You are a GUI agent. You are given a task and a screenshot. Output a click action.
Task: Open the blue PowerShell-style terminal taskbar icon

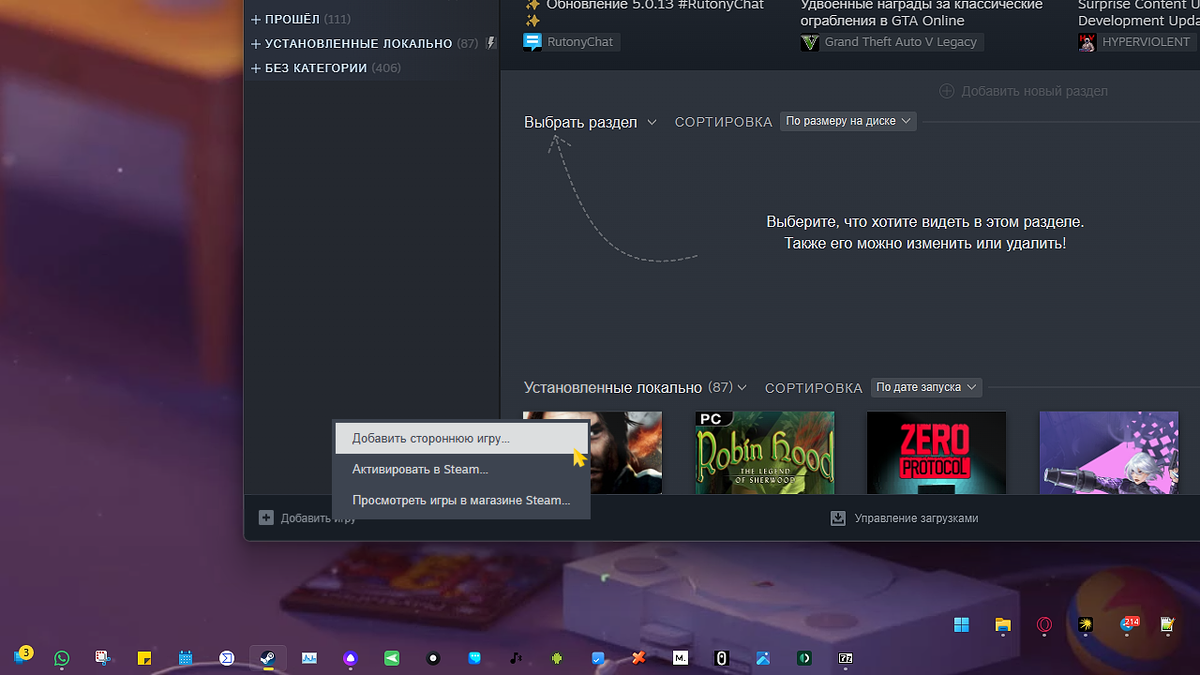coord(227,658)
